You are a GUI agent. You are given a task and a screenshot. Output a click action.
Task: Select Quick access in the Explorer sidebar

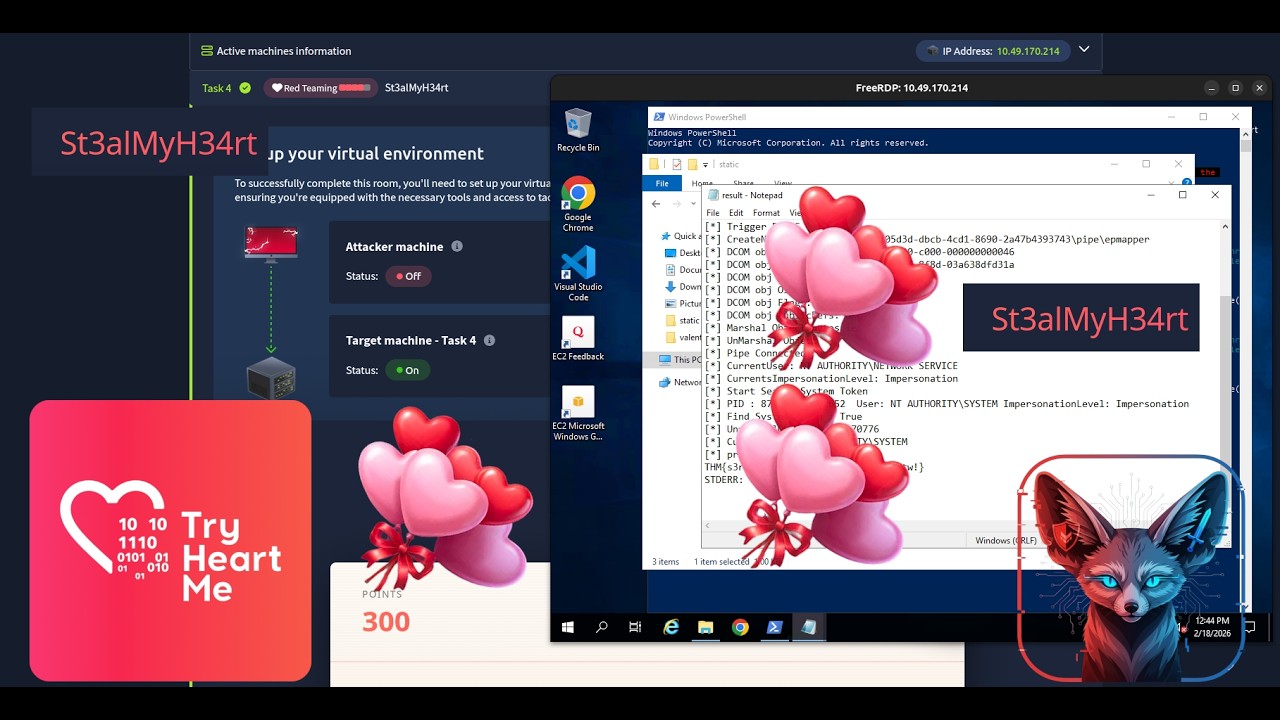click(x=681, y=236)
